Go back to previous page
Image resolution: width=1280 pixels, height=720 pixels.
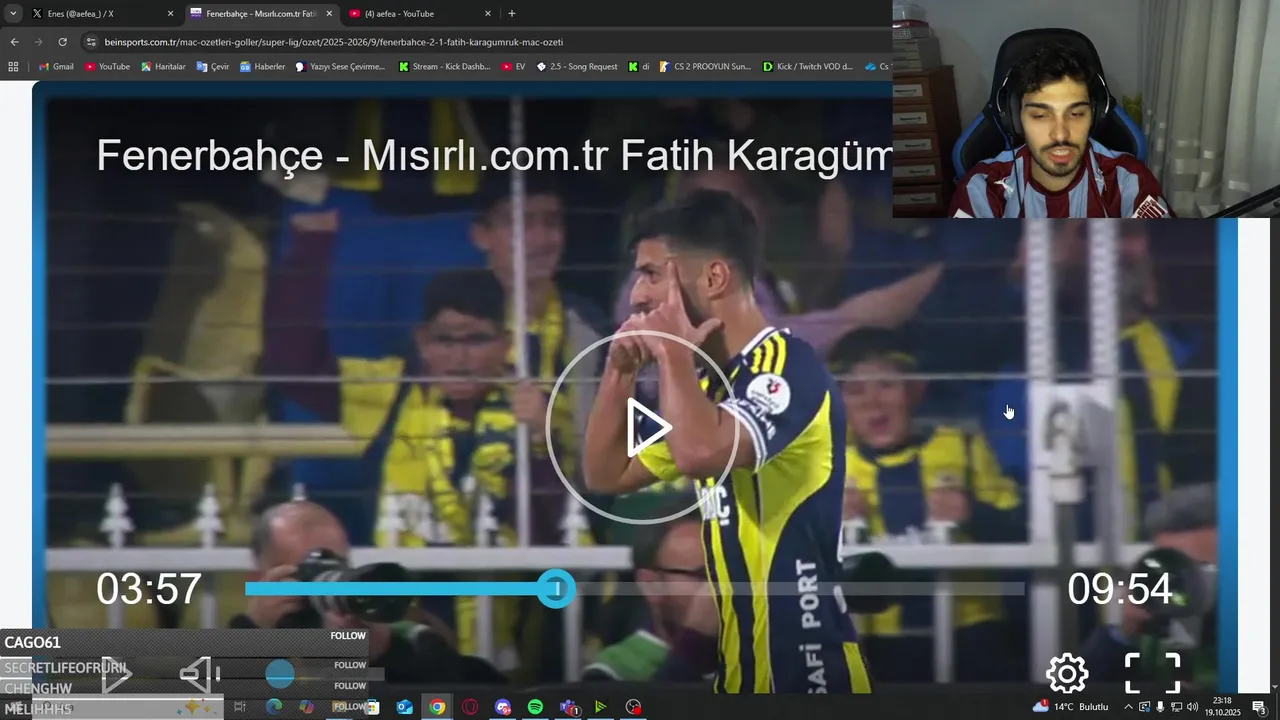(x=14, y=42)
